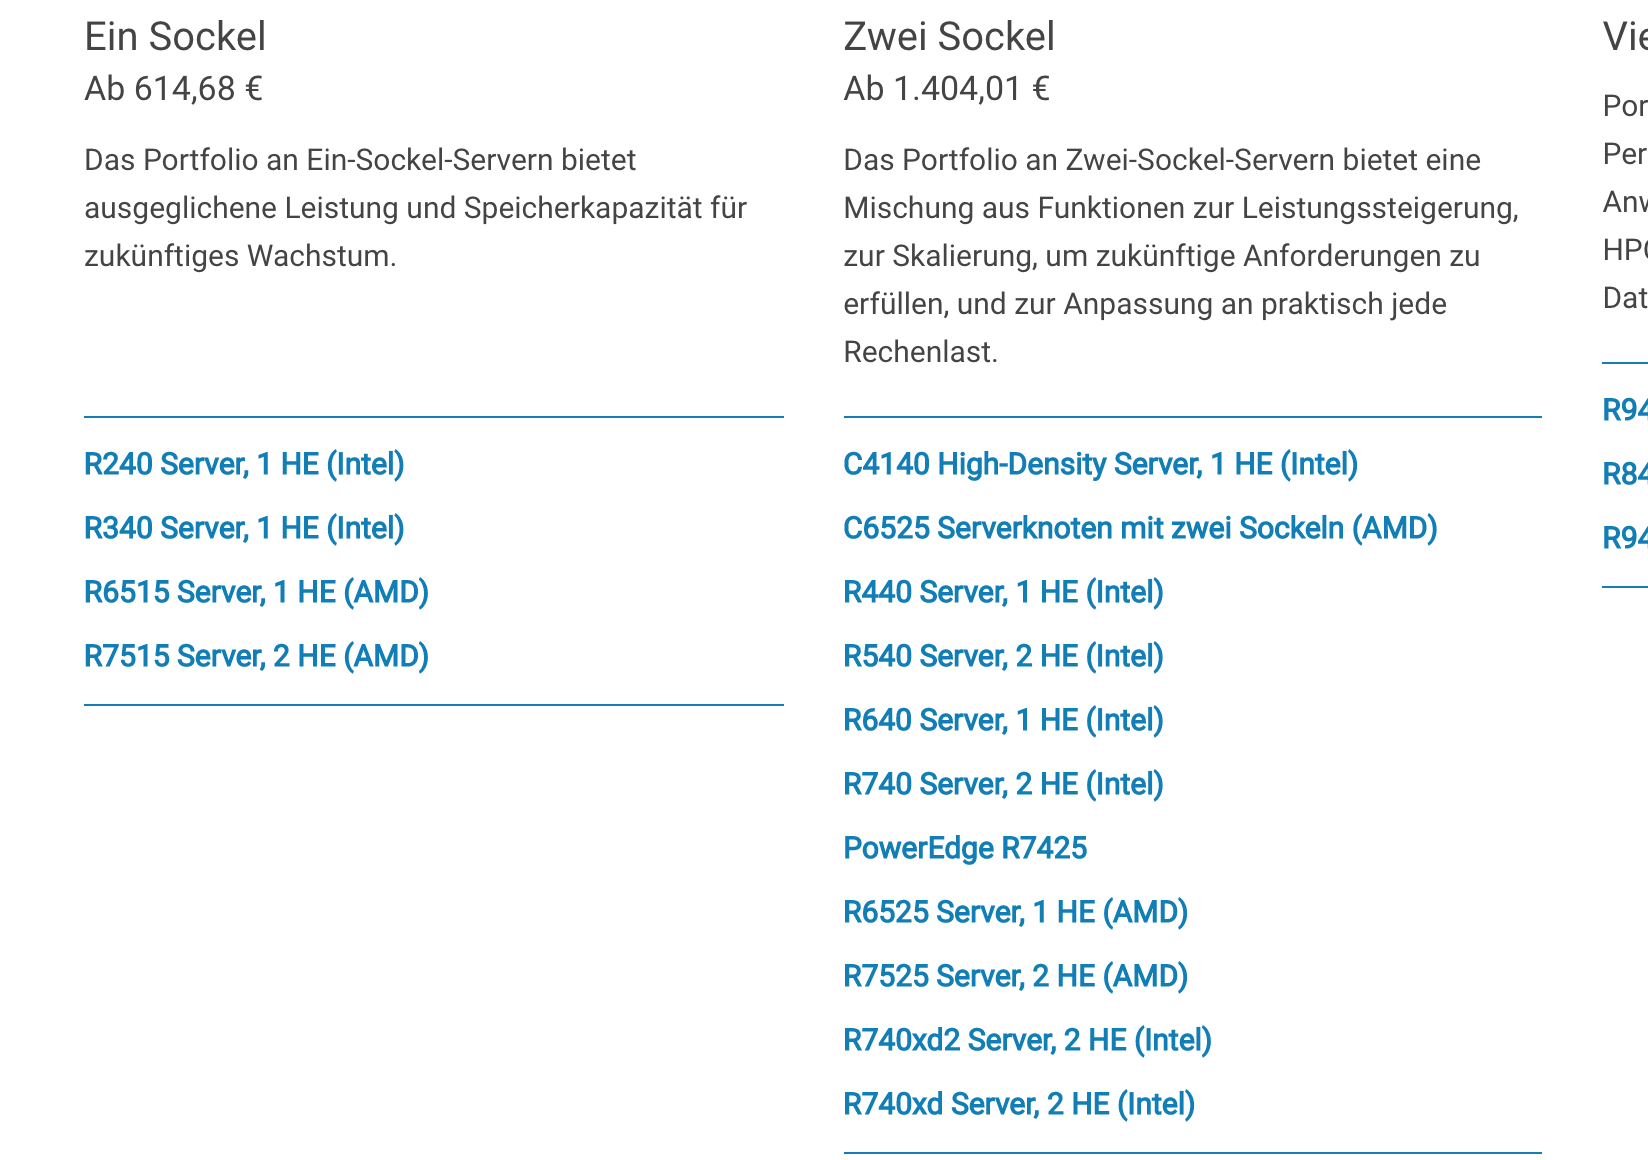Open the R240 Server, 1 HE (Intel) link
This screenshot has width=1648, height=1160.
[244, 464]
